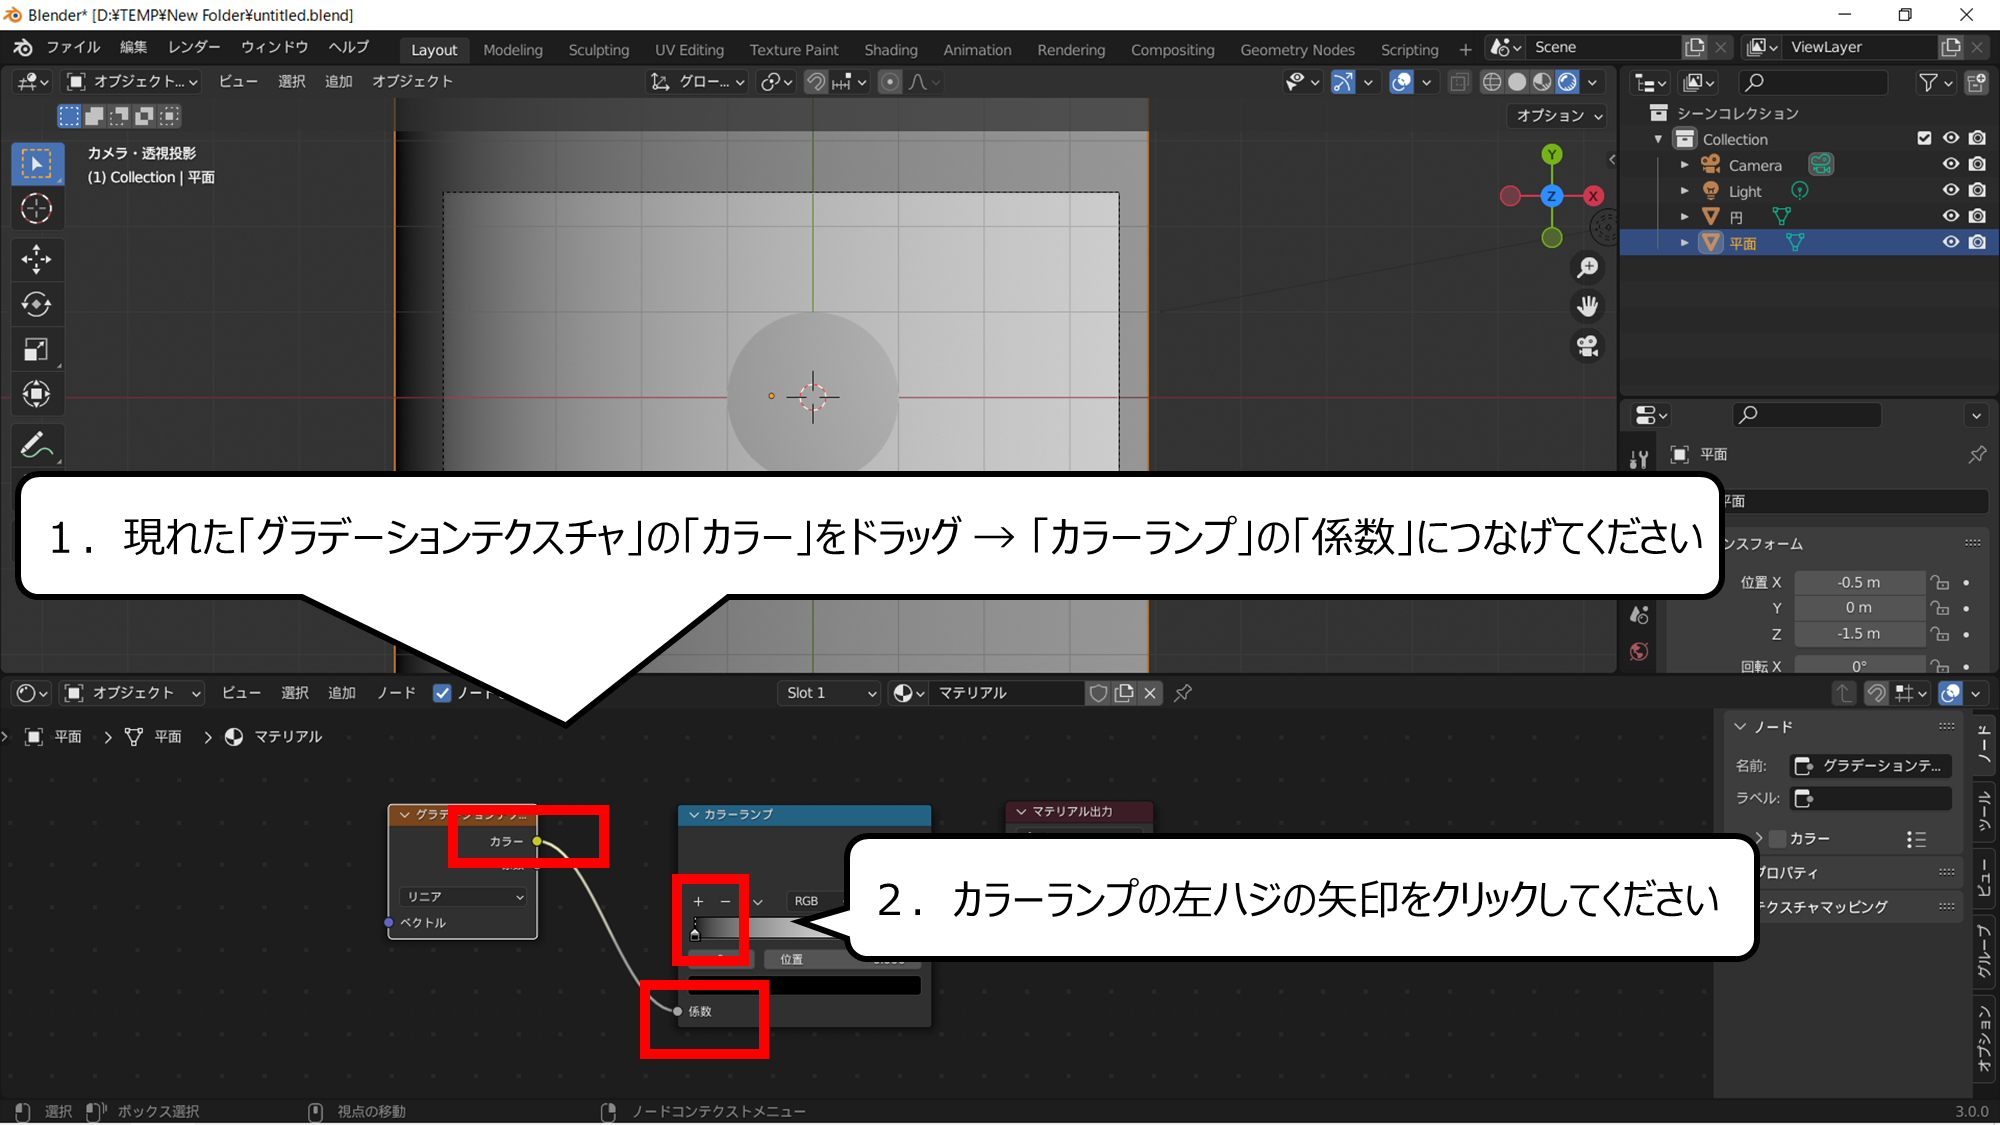The image size is (2000, 1125).
Task: Switch to wireframe viewport shading
Action: pos(1492,82)
